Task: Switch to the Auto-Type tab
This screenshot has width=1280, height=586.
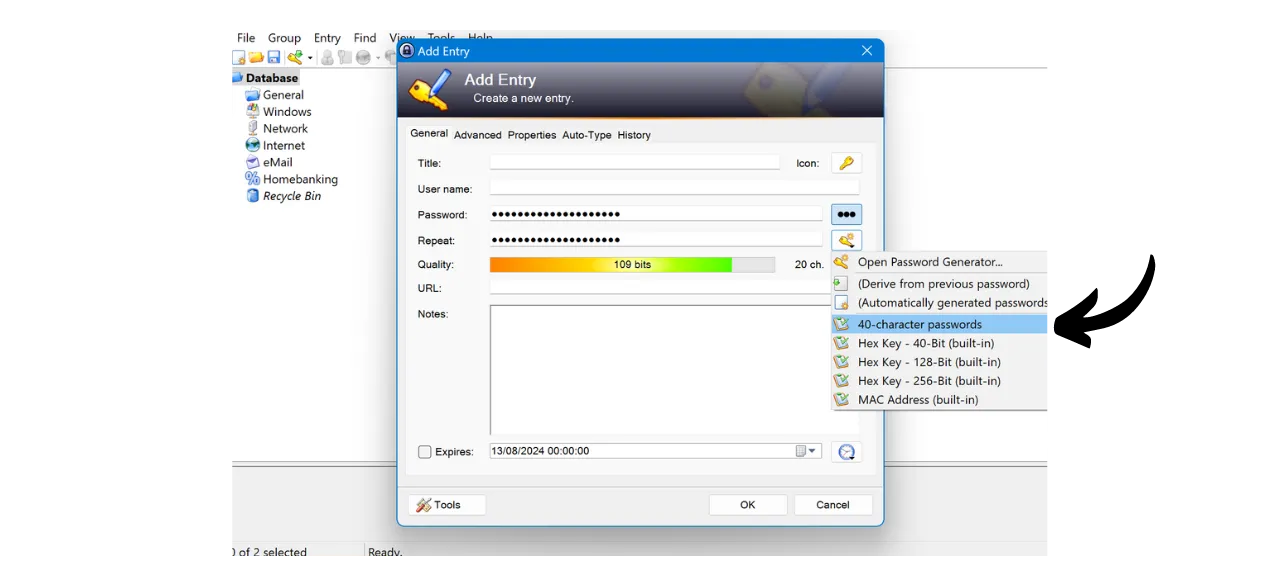Action: point(587,135)
